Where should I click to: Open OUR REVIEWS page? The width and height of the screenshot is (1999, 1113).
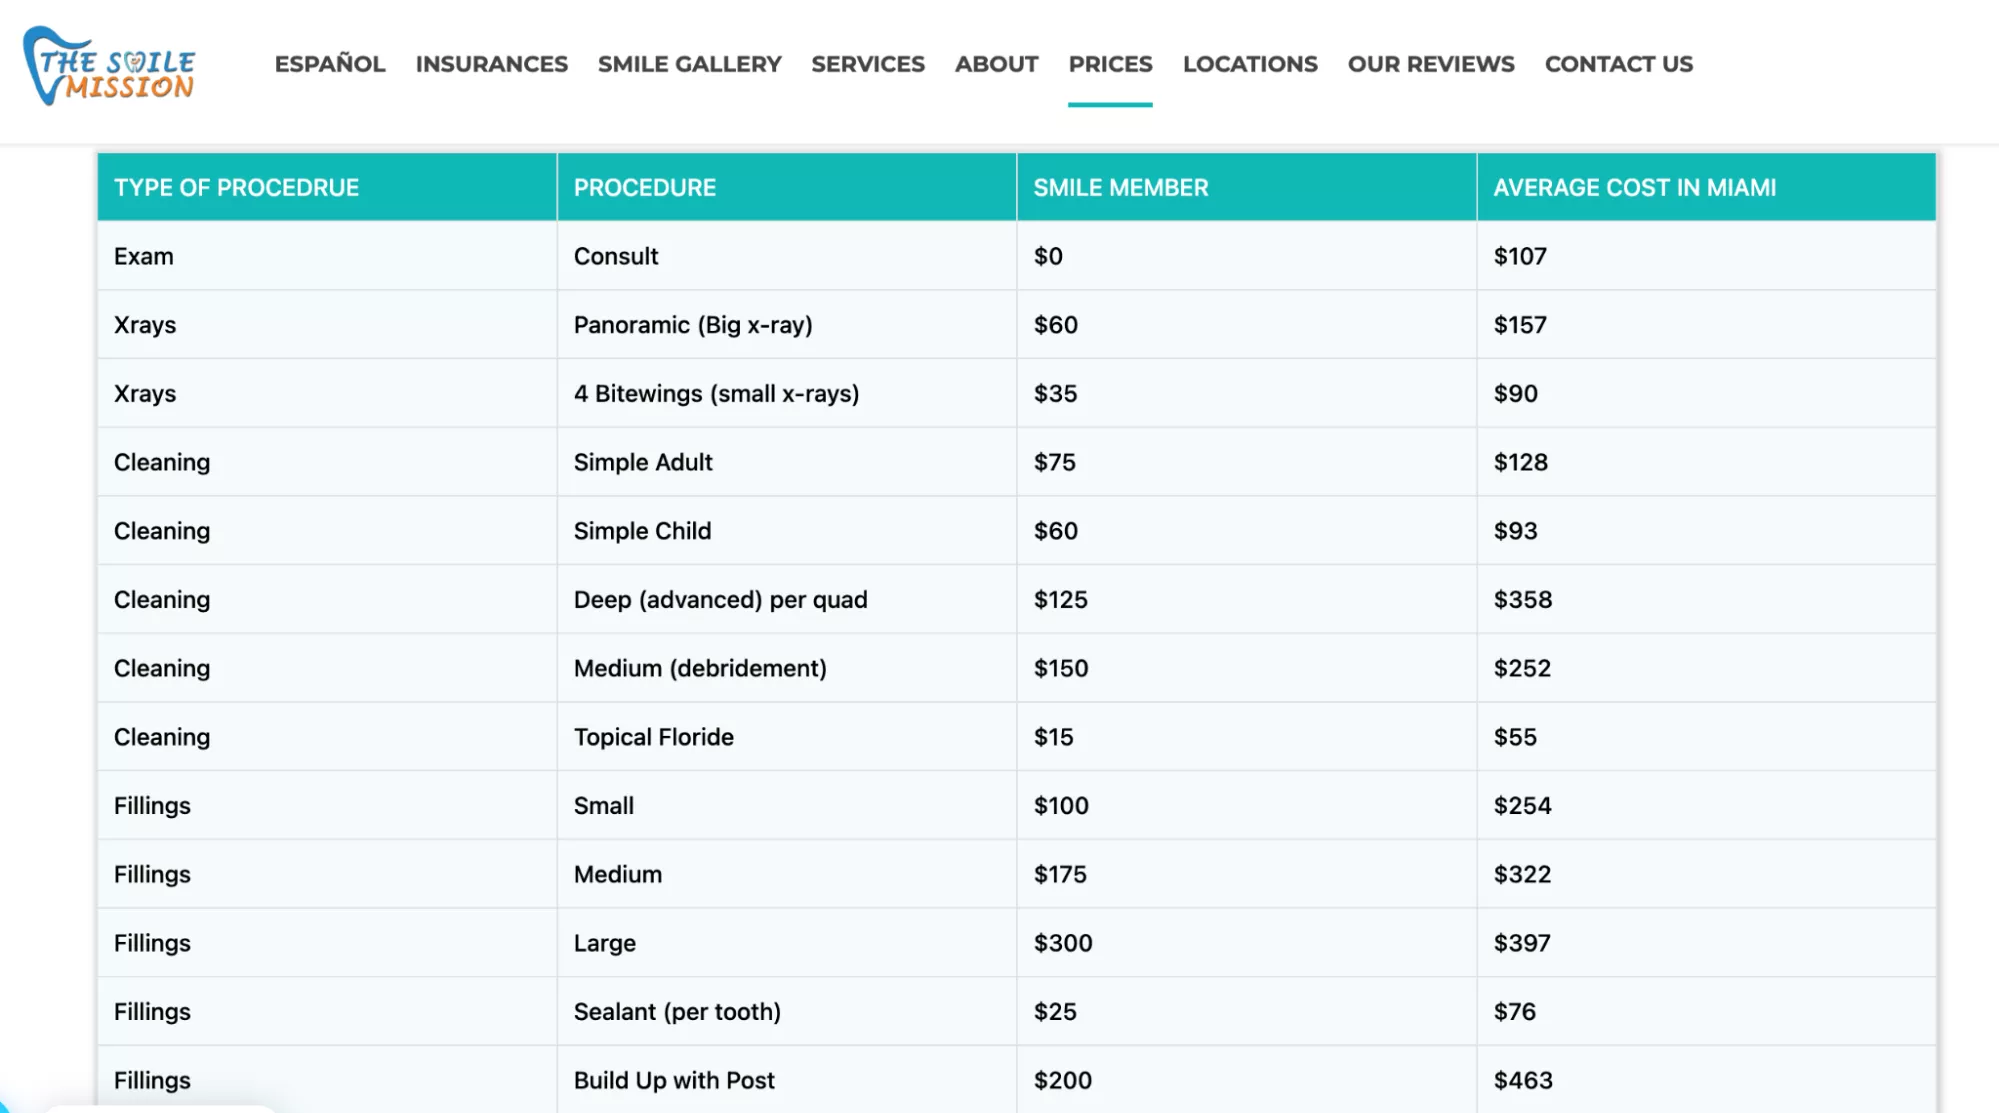(x=1430, y=63)
